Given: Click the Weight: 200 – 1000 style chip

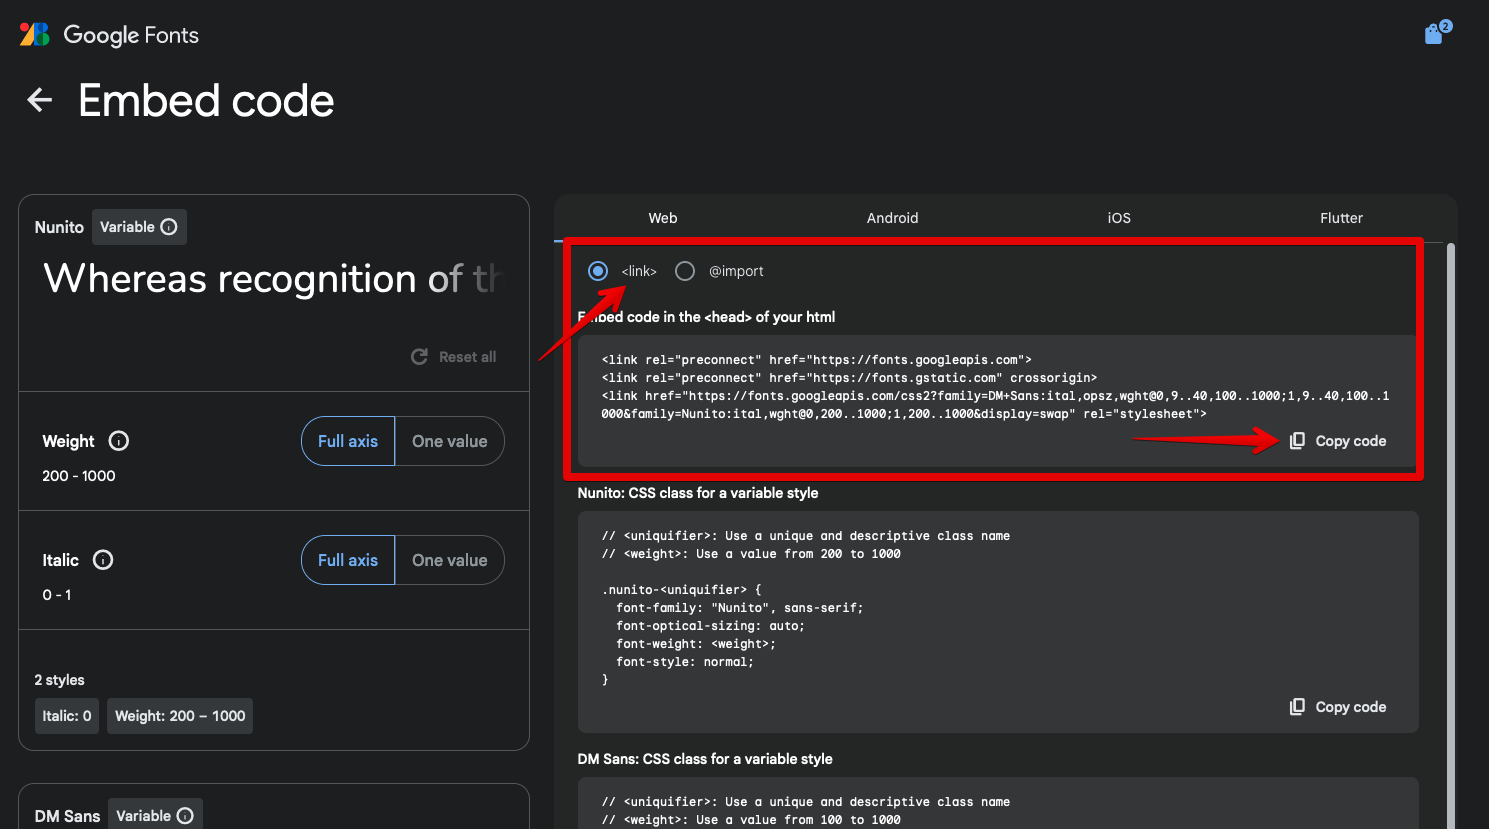Looking at the screenshot, I should [179, 715].
